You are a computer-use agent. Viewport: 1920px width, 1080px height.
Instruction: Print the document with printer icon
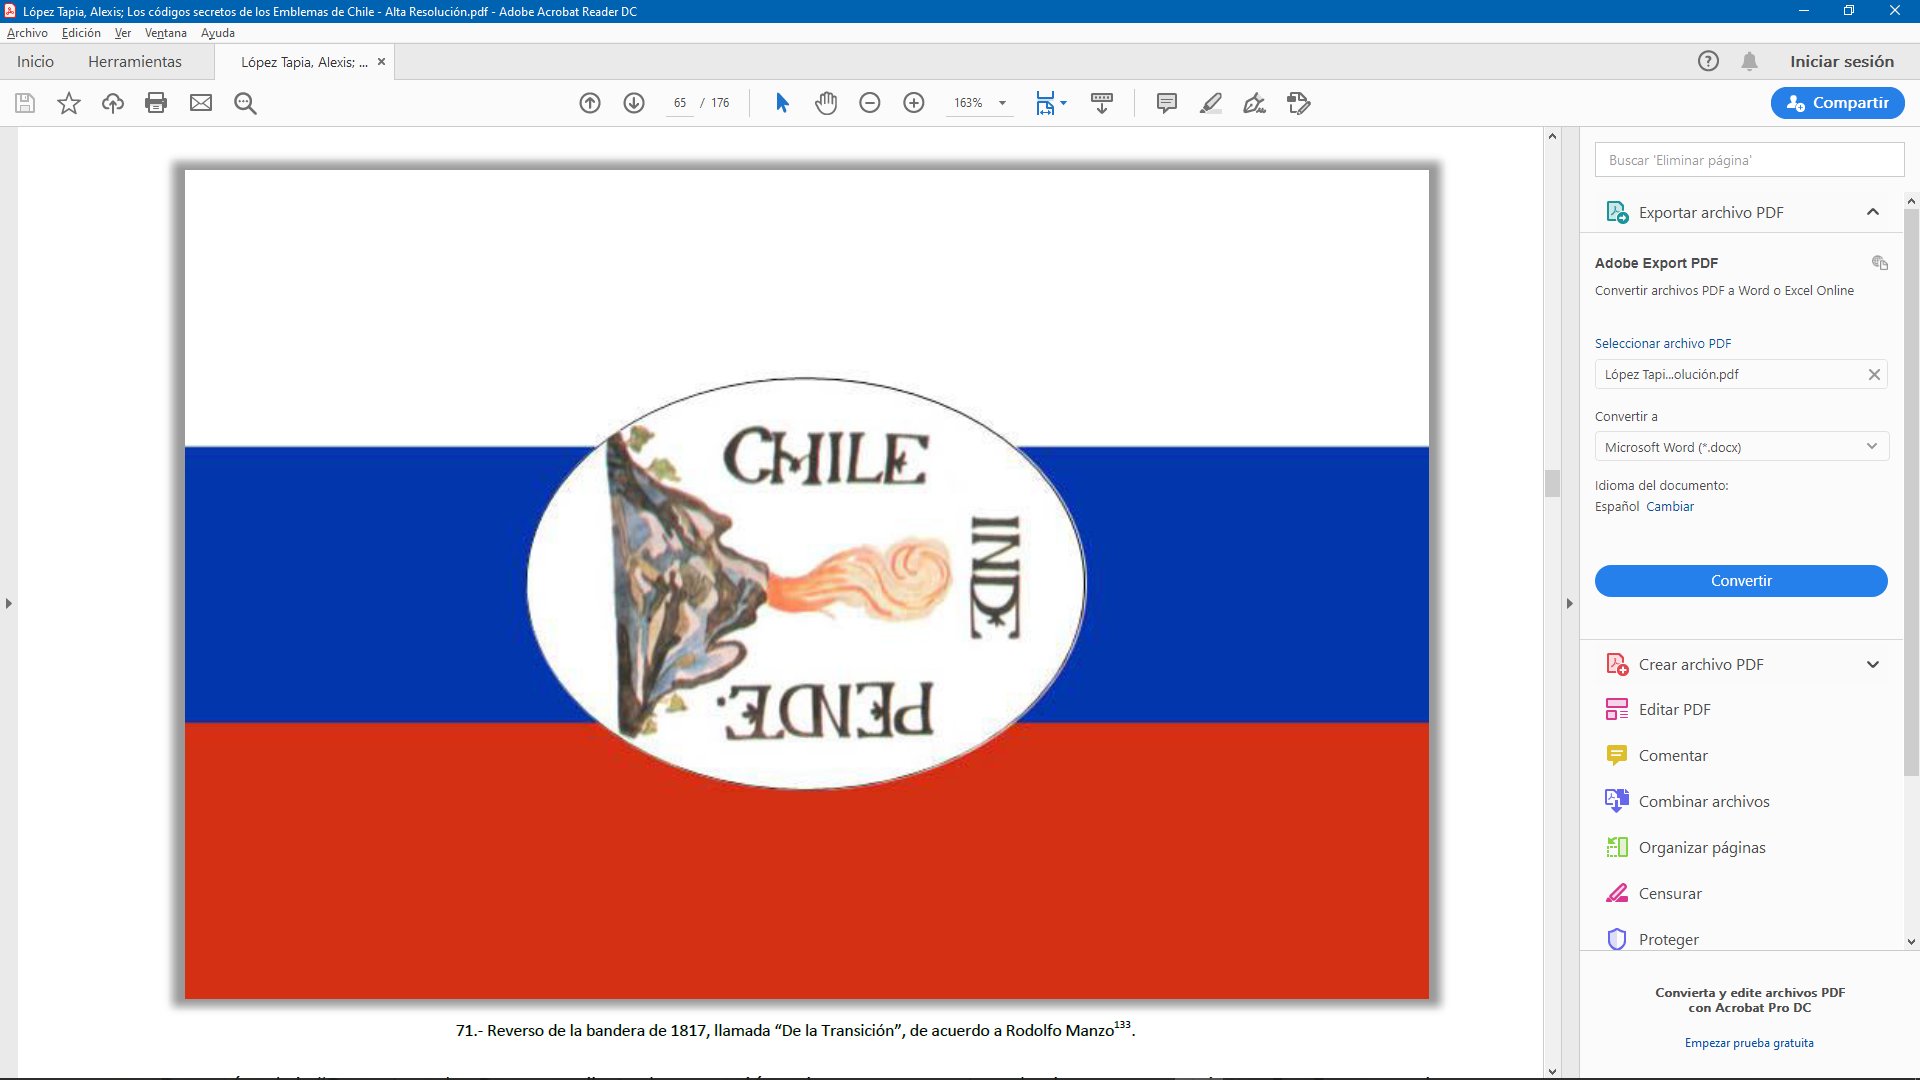click(156, 103)
